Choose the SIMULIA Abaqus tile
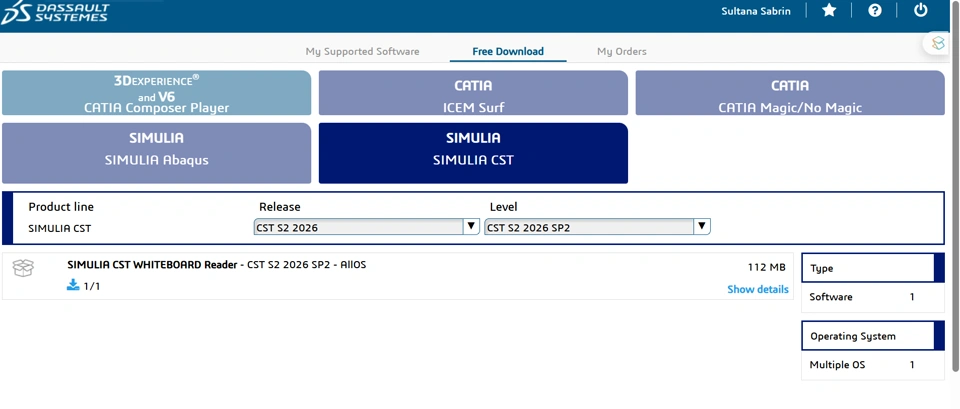Image resolution: width=960 pixels, height=409 pixels. [157, 153]
